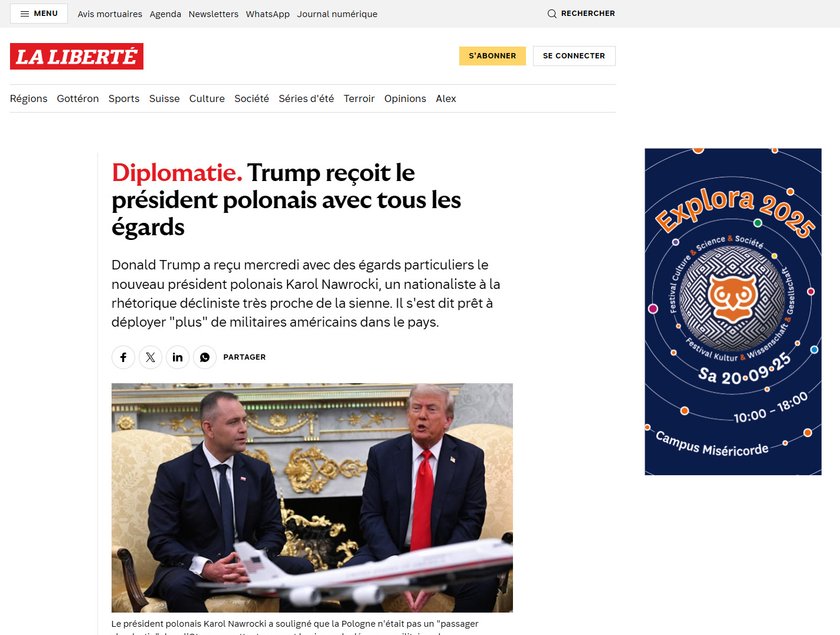Open the Explora 2025 advertisement
Screen dimensions: 840x635
click(733, 311)
